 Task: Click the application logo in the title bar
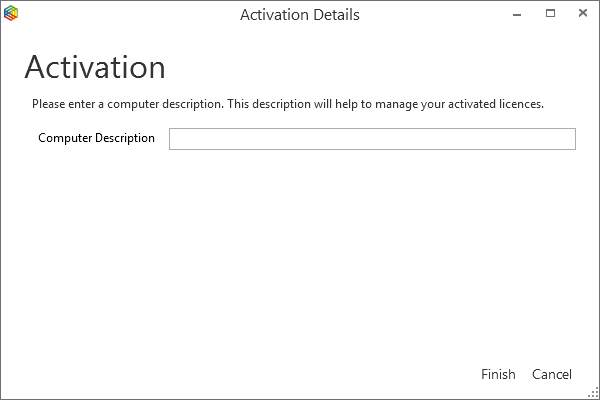tap(11, 15)
